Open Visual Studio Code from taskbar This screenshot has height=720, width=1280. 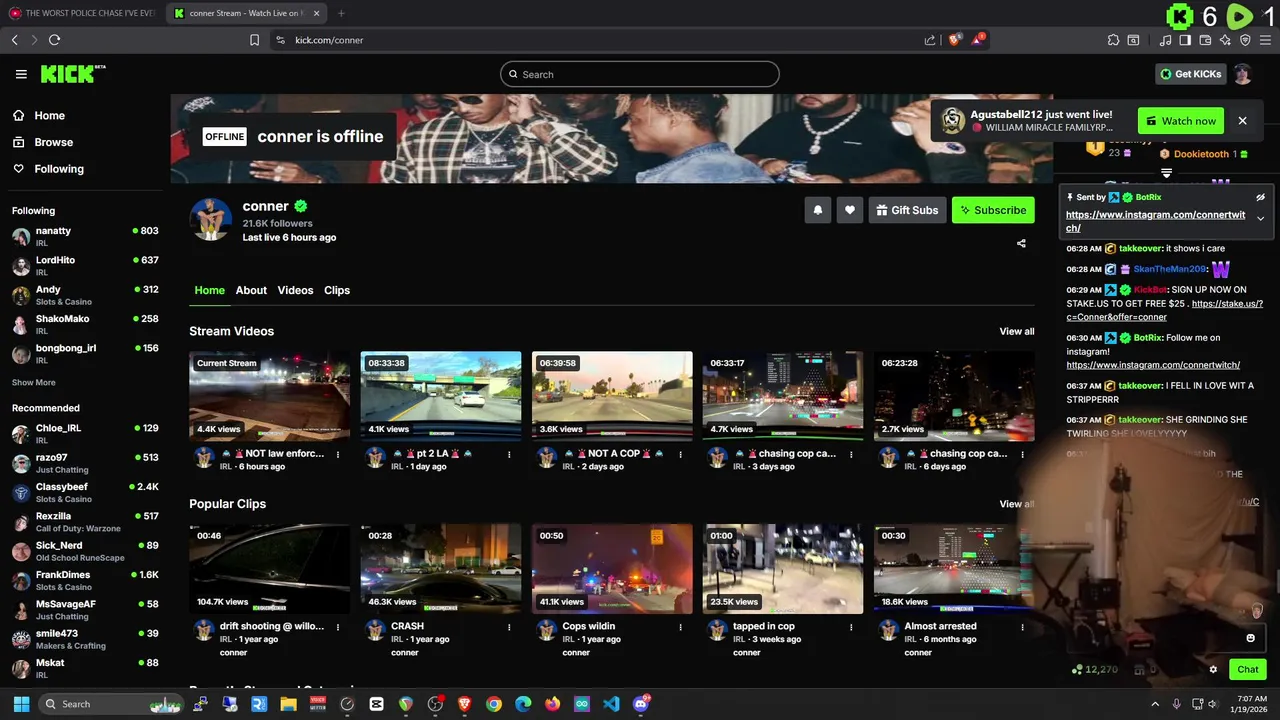pos(611,704)
